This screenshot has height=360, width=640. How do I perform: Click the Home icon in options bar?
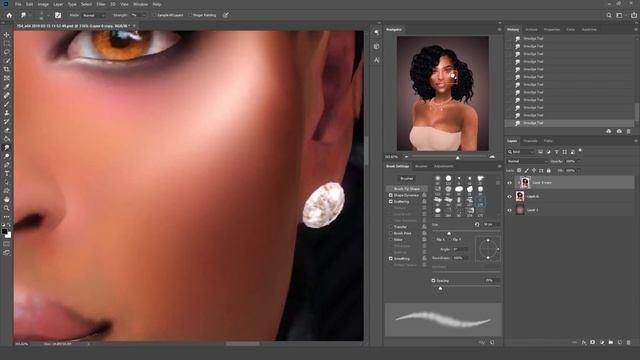(9, 15)
